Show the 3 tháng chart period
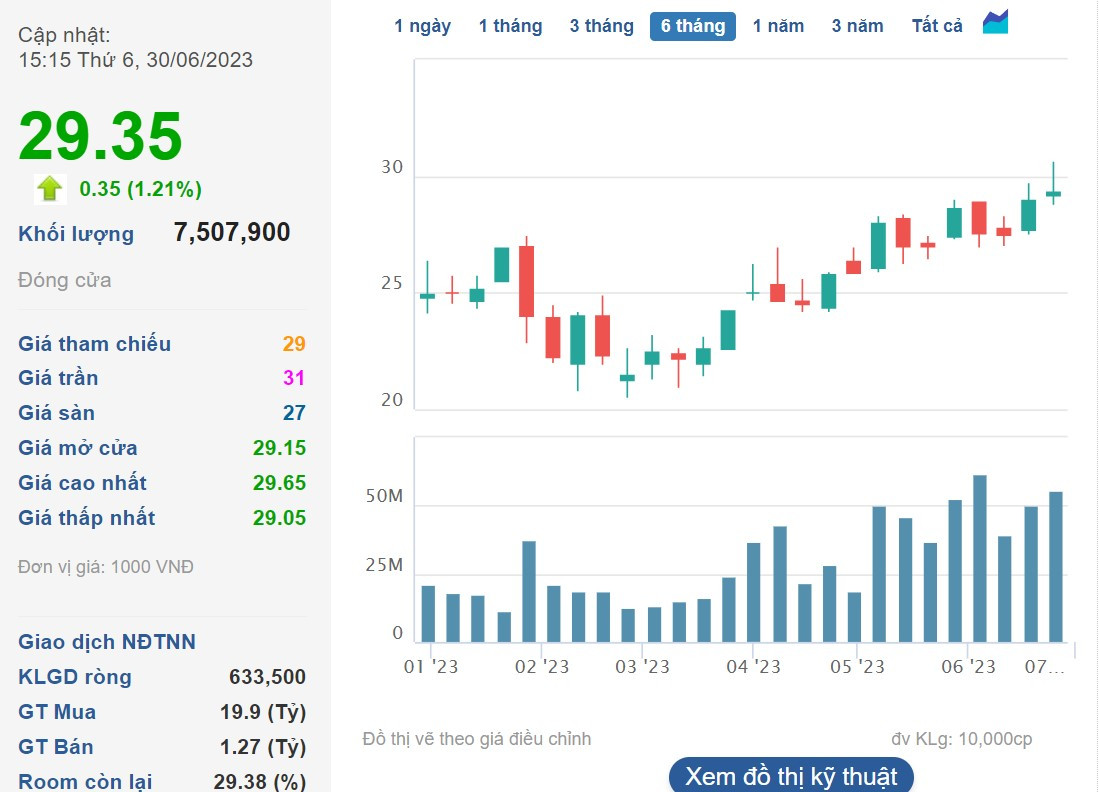Viewport: 1099px width, 792px height. point(601,26)
